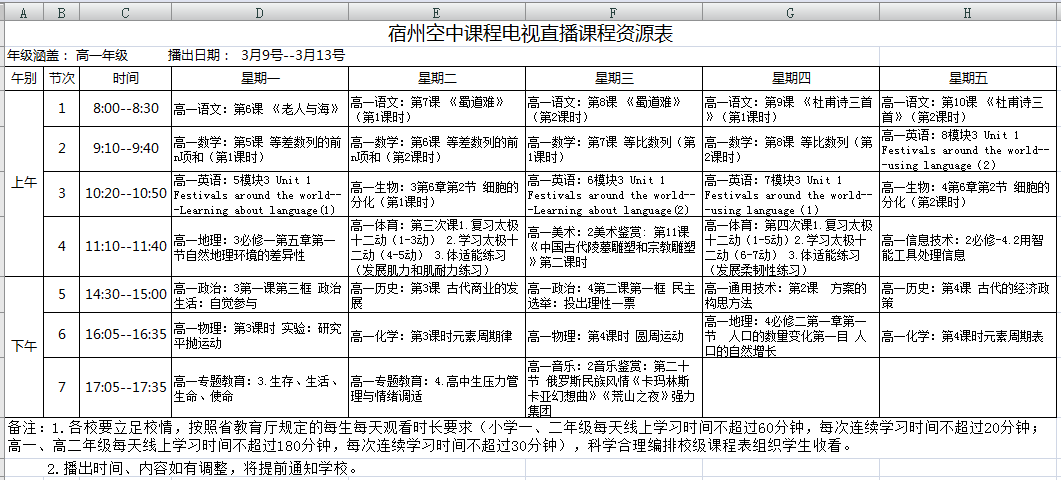Click Monday's 《老人与海》 语文 lesson cell
Viewport: 1061px width, 480px height.
tap(260, 108)
